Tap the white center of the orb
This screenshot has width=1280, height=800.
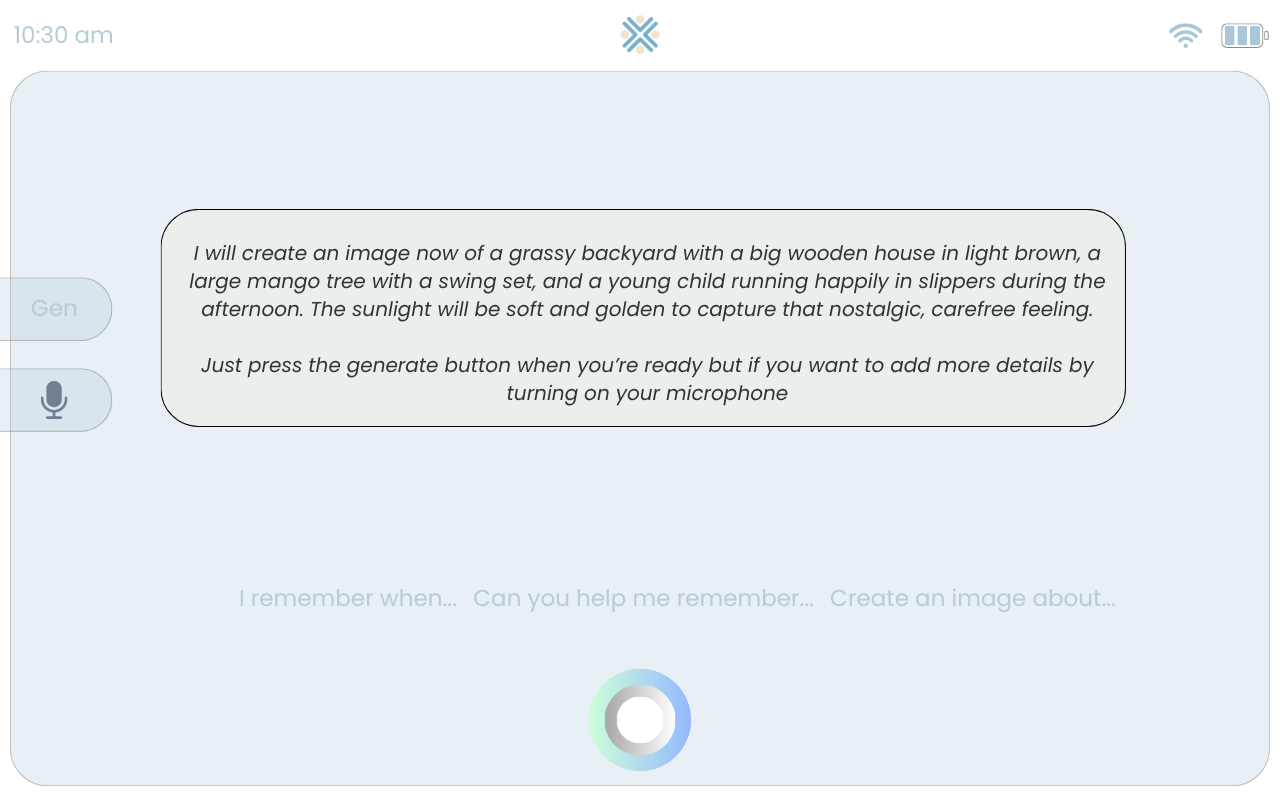pyautogui.click(x=640, y=720)
